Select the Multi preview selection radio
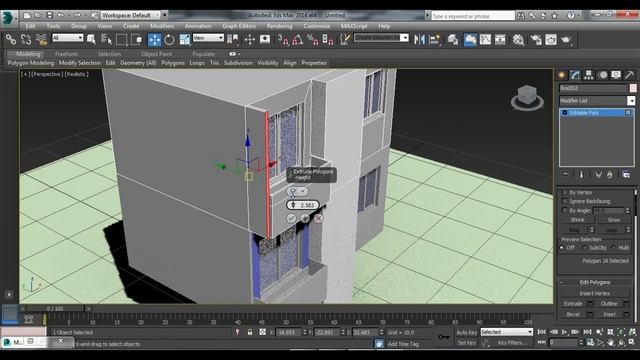Image resolution: width=640 pixels, height=360 pixels. point(613,248)
